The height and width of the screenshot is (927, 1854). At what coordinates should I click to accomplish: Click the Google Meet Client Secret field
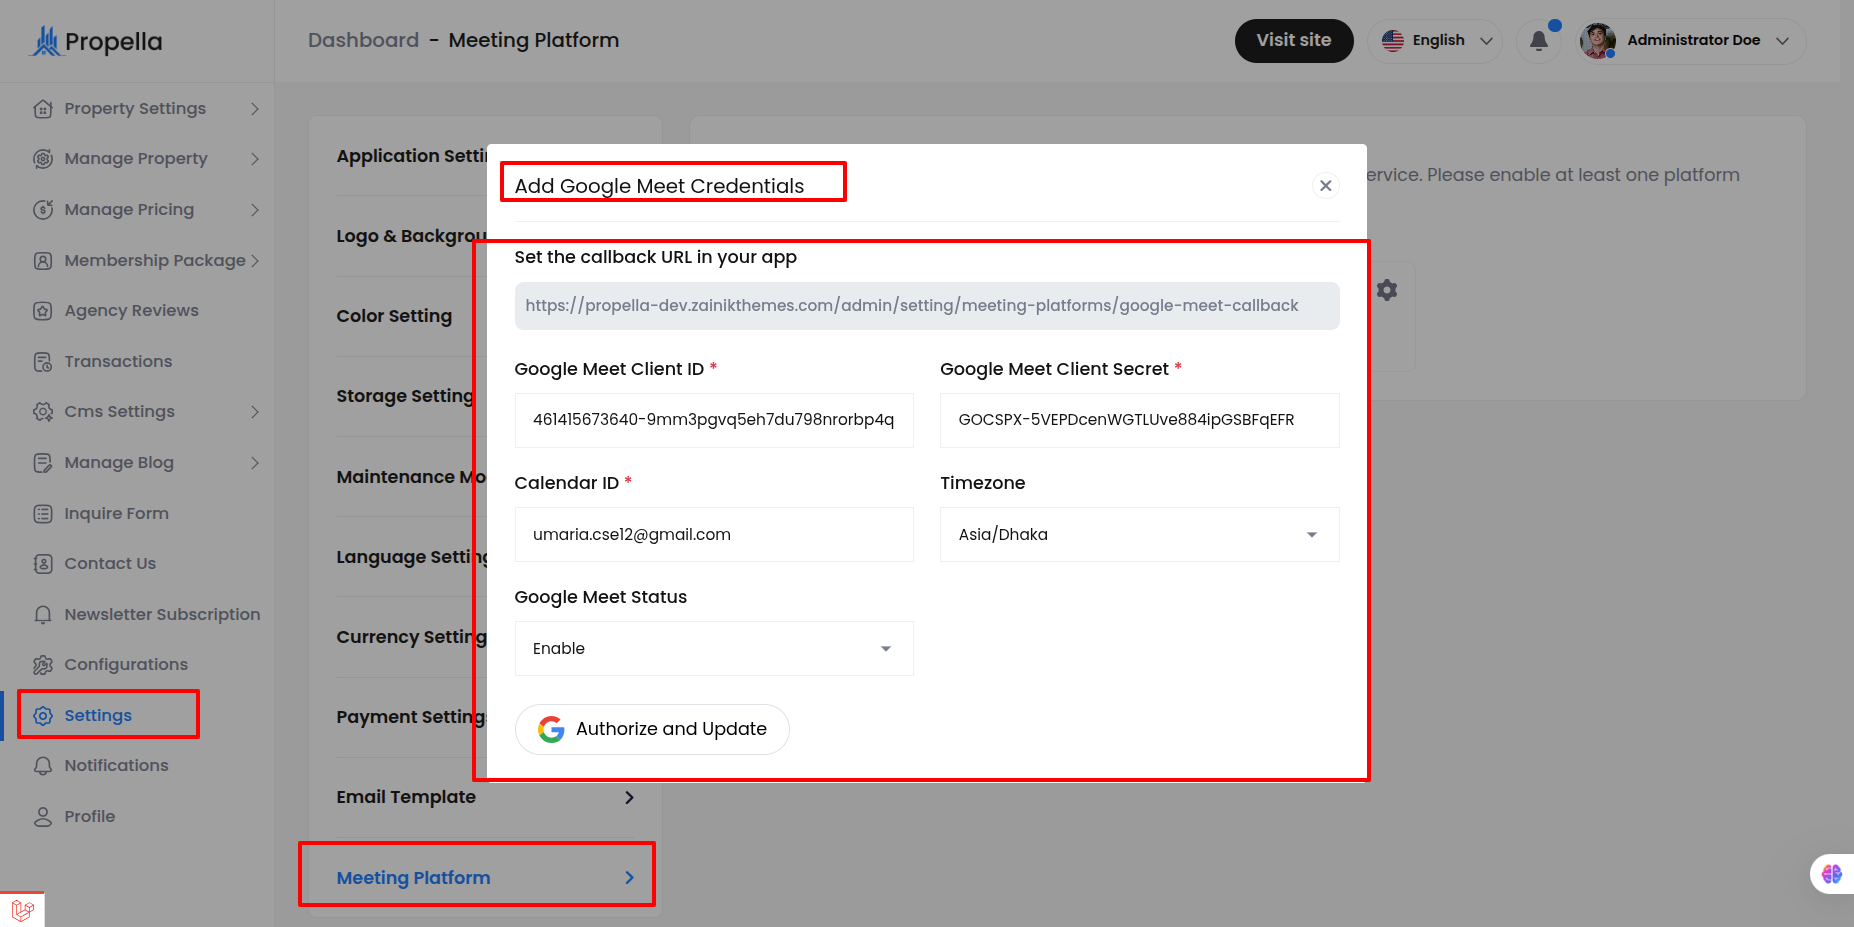point(1139,420)
